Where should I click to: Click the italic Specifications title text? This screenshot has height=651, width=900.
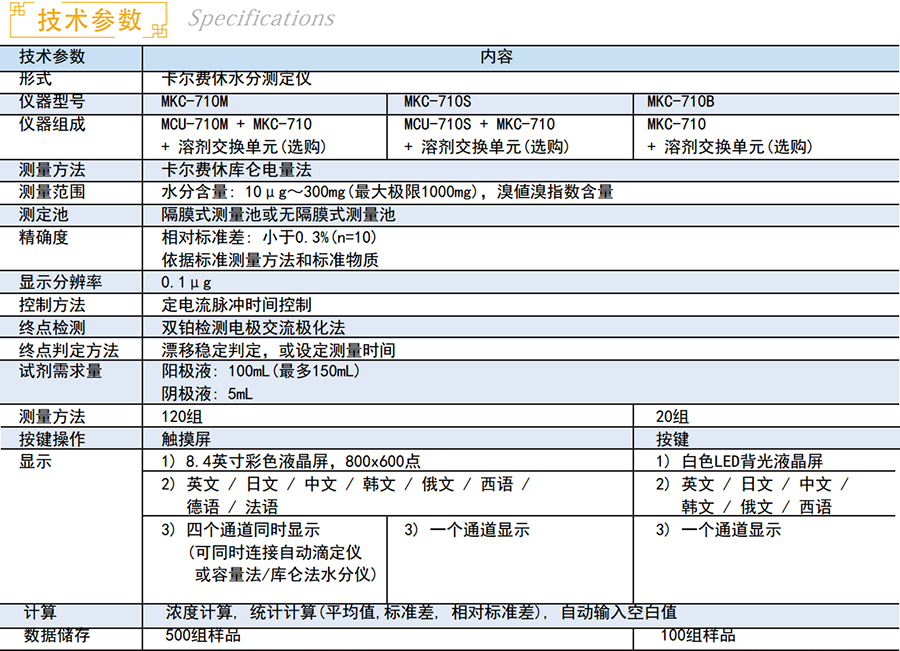click(x=261, y=19)
